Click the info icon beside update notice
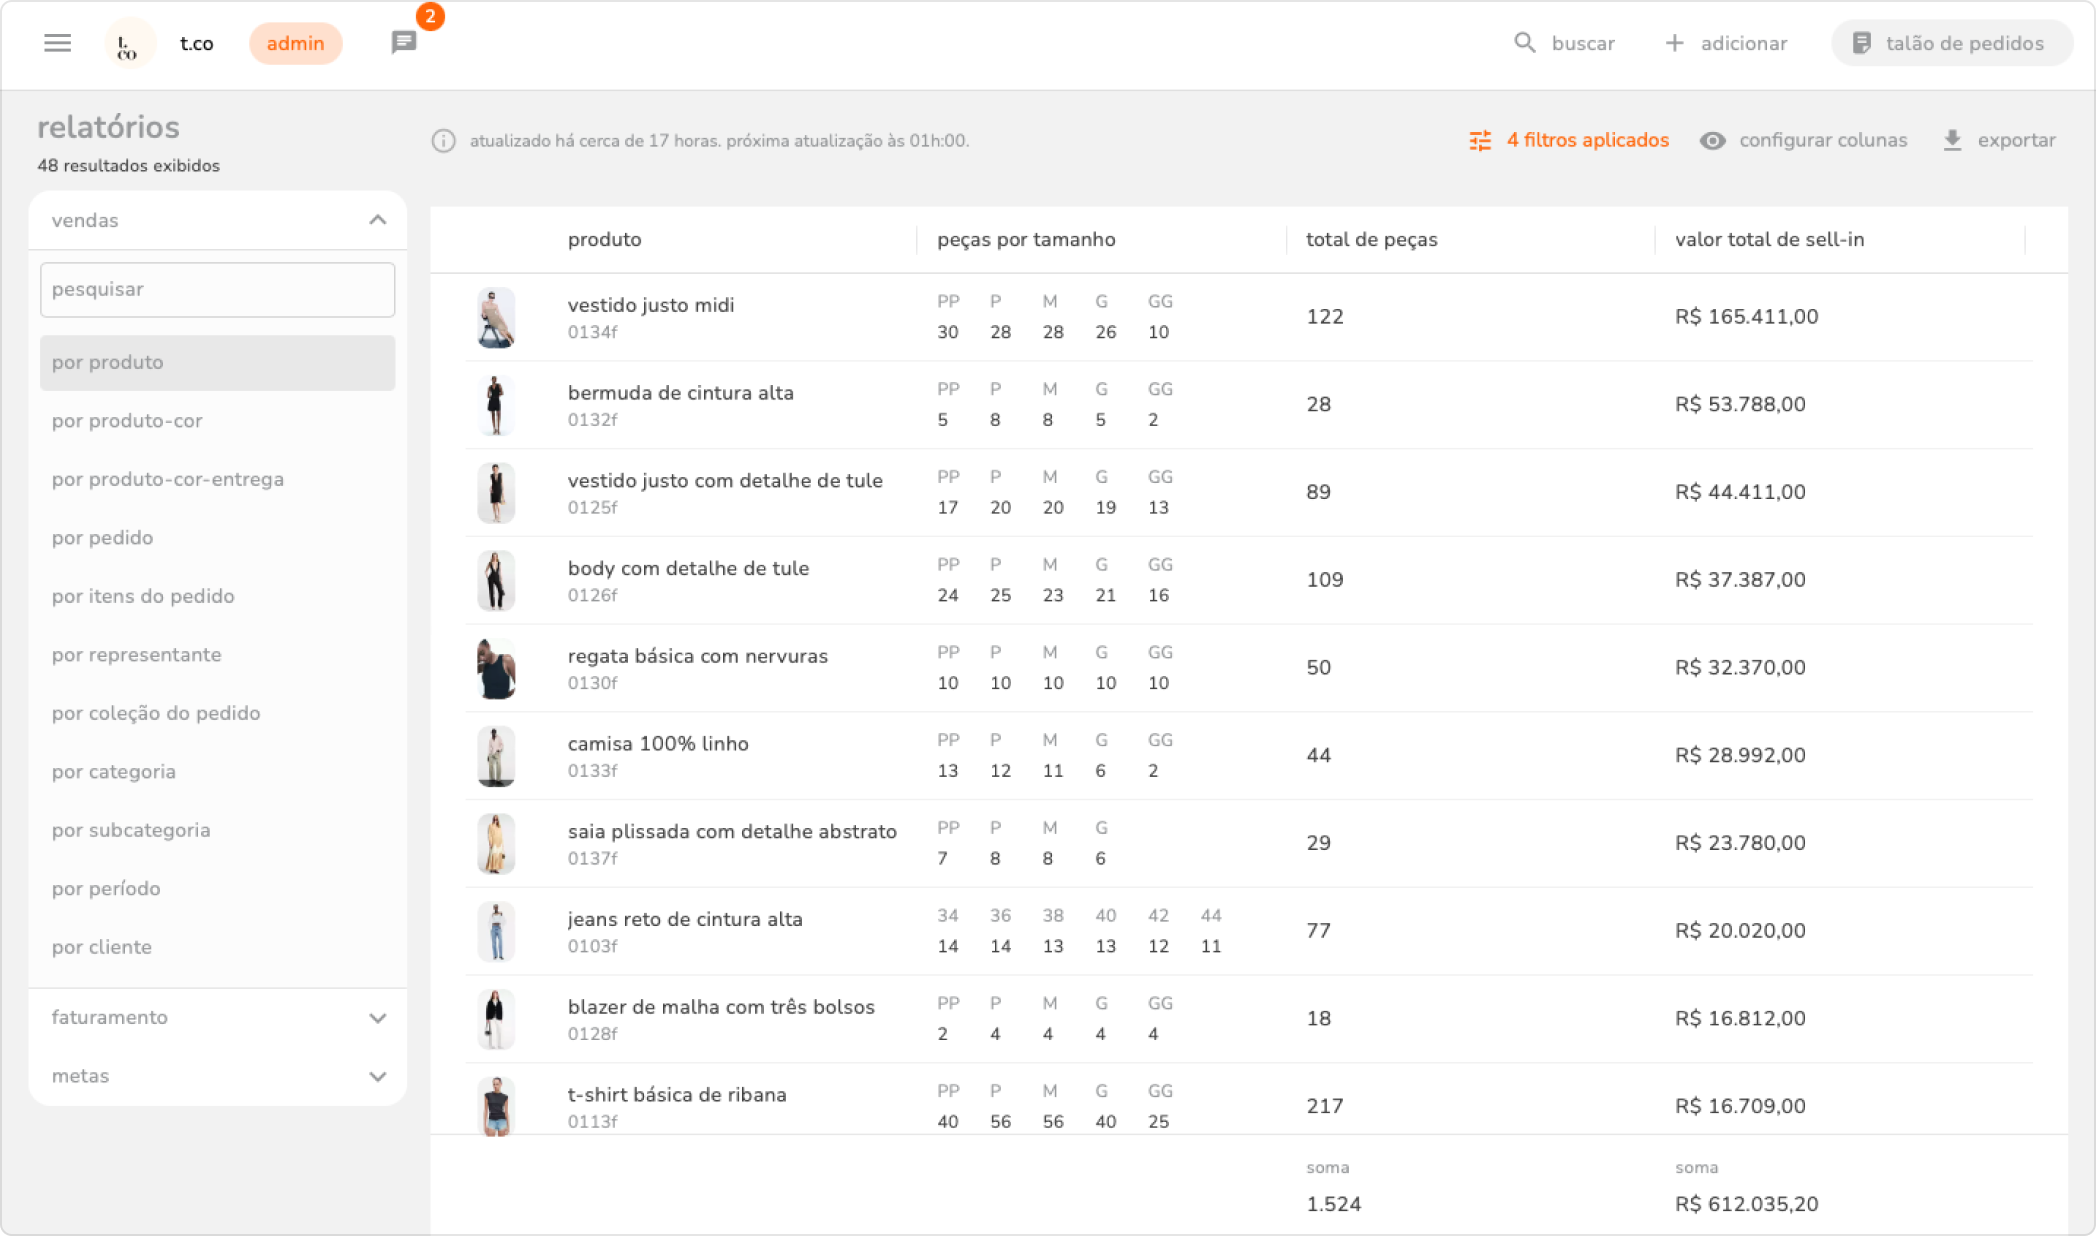This screenshot has height=1236, width=2096. pos(443,141)
